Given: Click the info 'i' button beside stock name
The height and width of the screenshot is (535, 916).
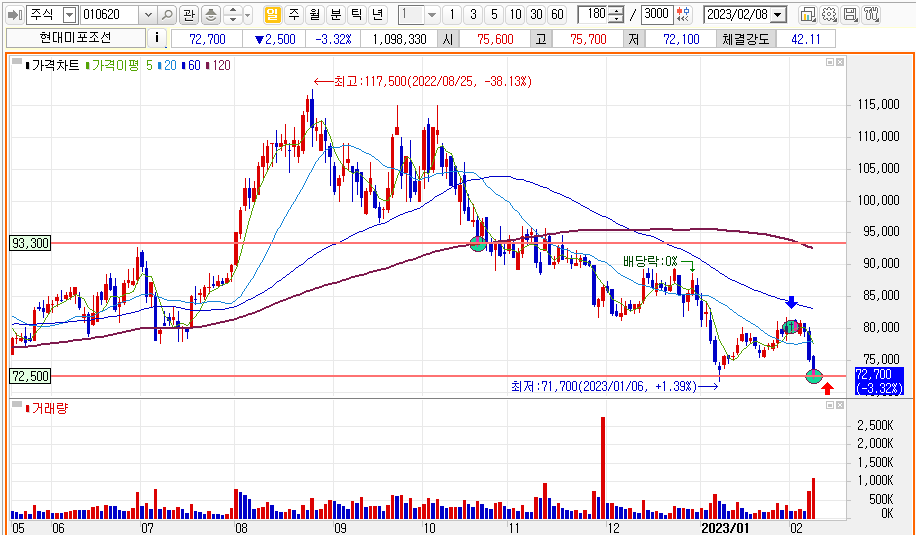Looking at the screenshot, I should pyautogui.click(x=157, y=39).
